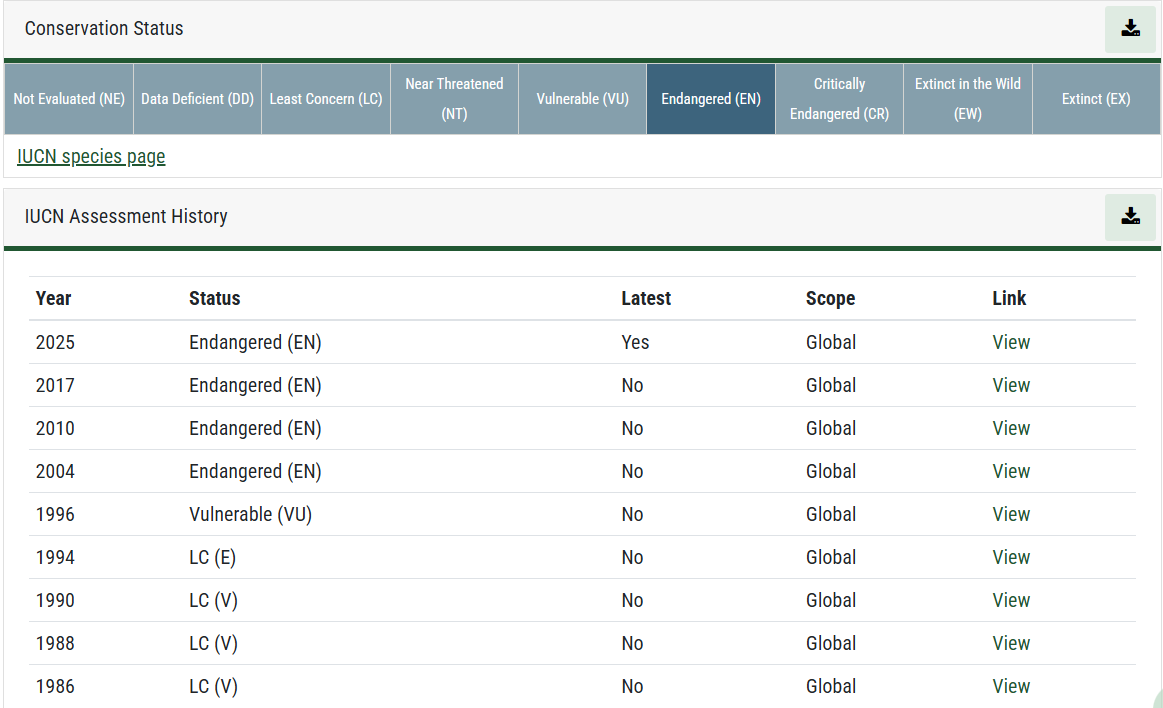Open the IUCN species page link
1163x708 pixels.
91,156
